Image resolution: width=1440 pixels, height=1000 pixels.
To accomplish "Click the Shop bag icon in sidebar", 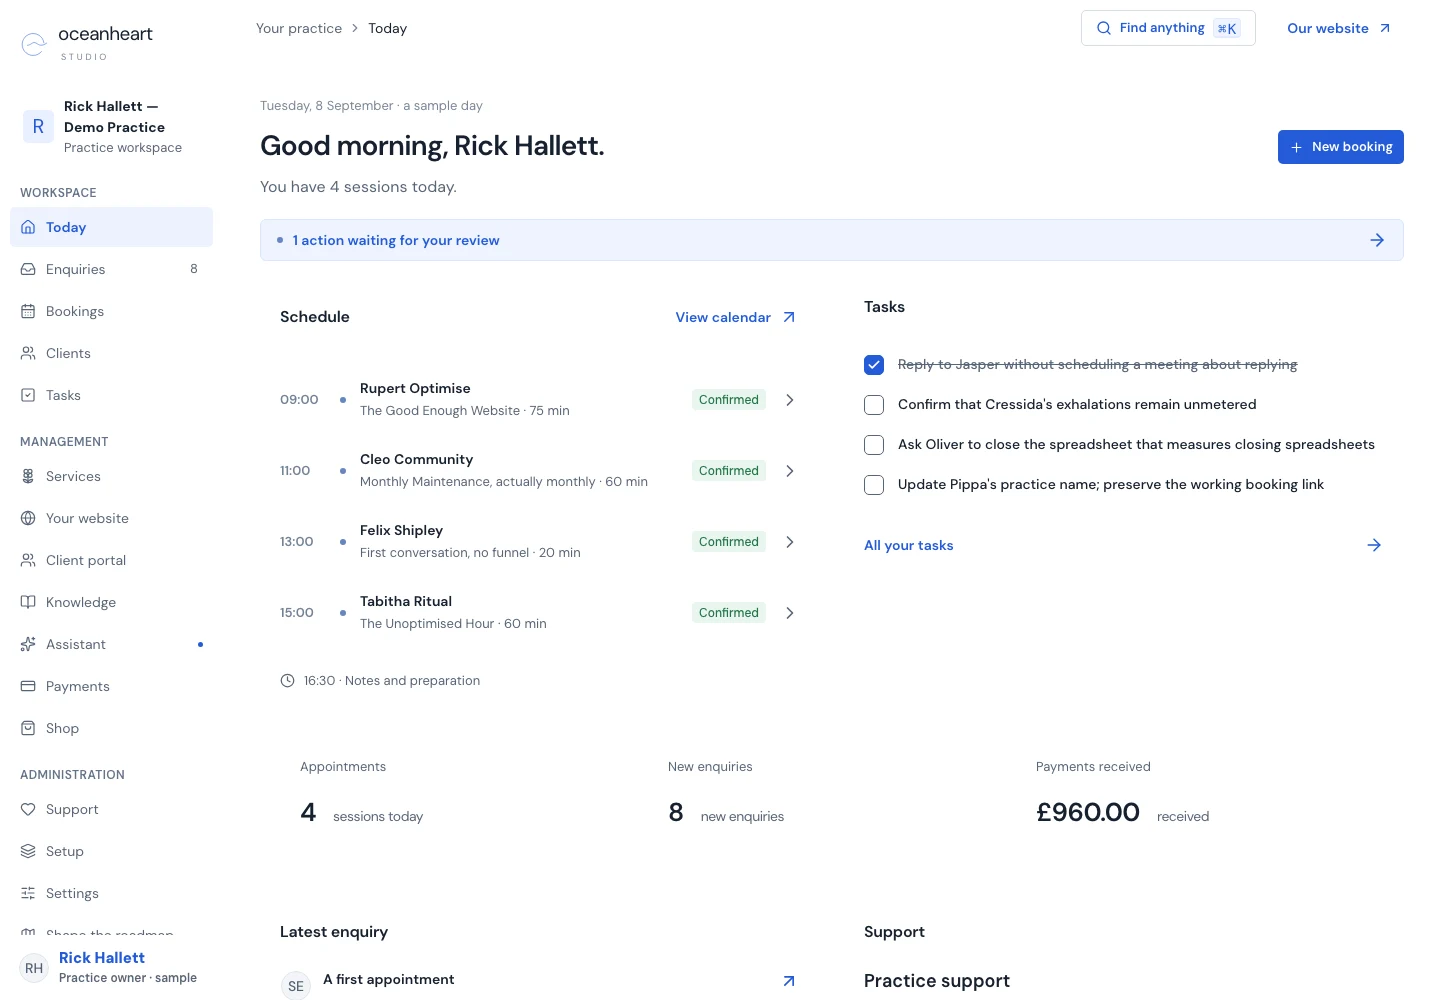I will tap(28, 728).
